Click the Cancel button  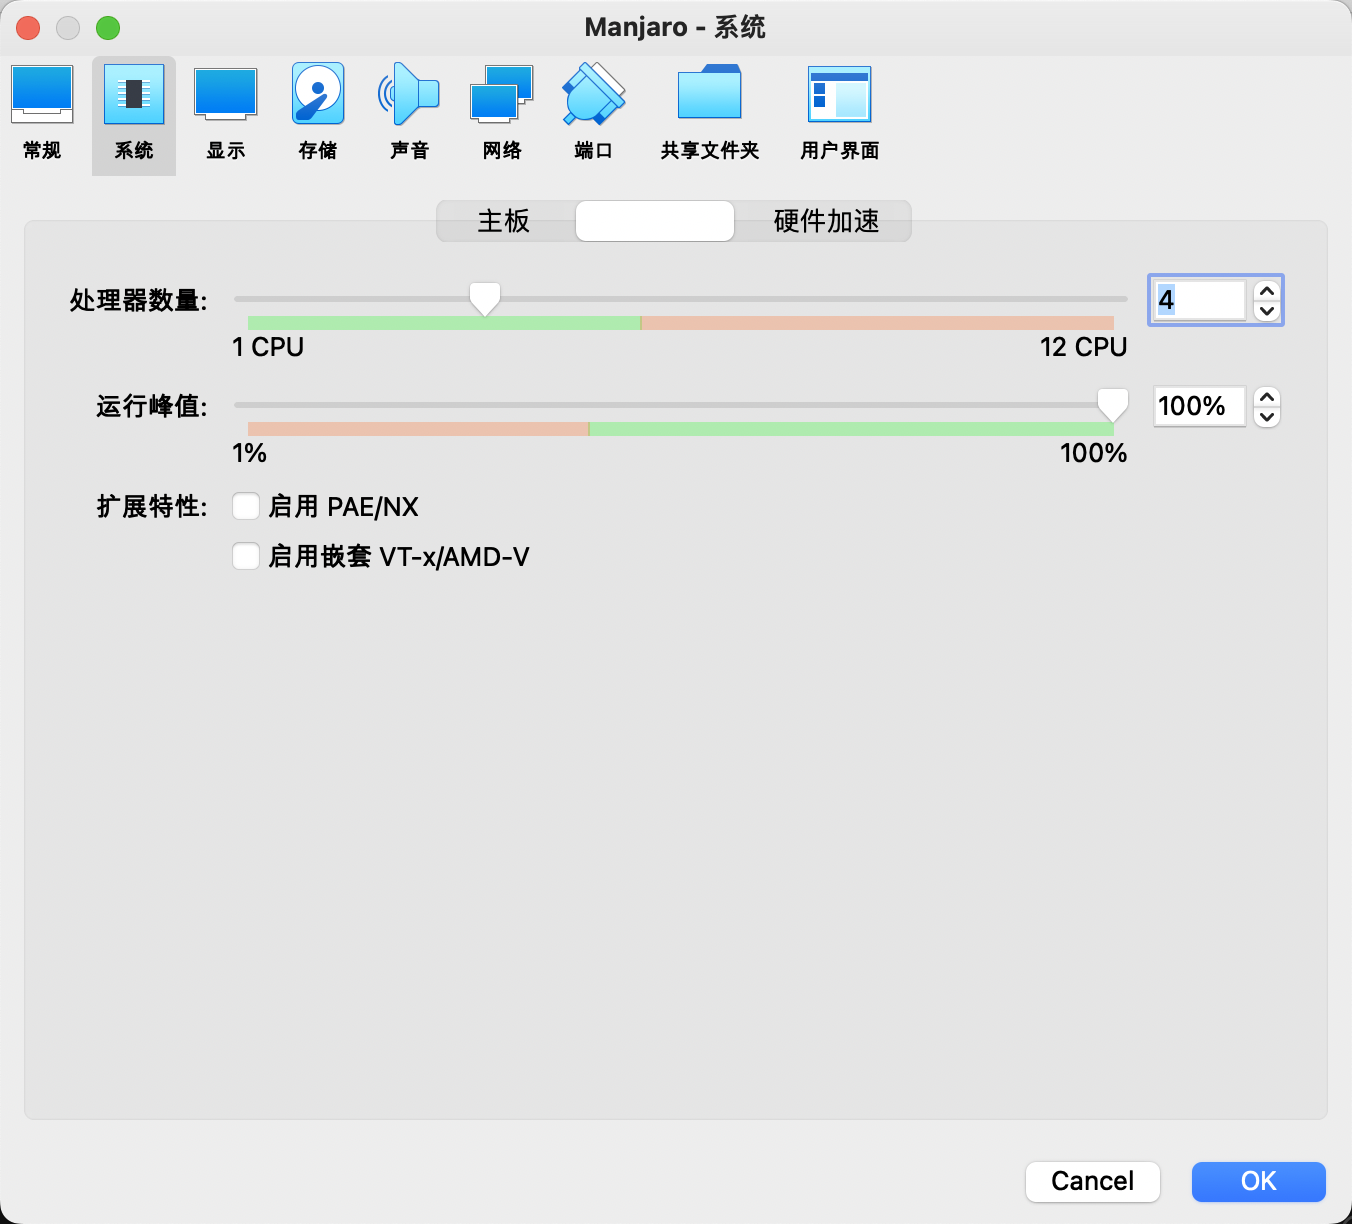1093,1181
